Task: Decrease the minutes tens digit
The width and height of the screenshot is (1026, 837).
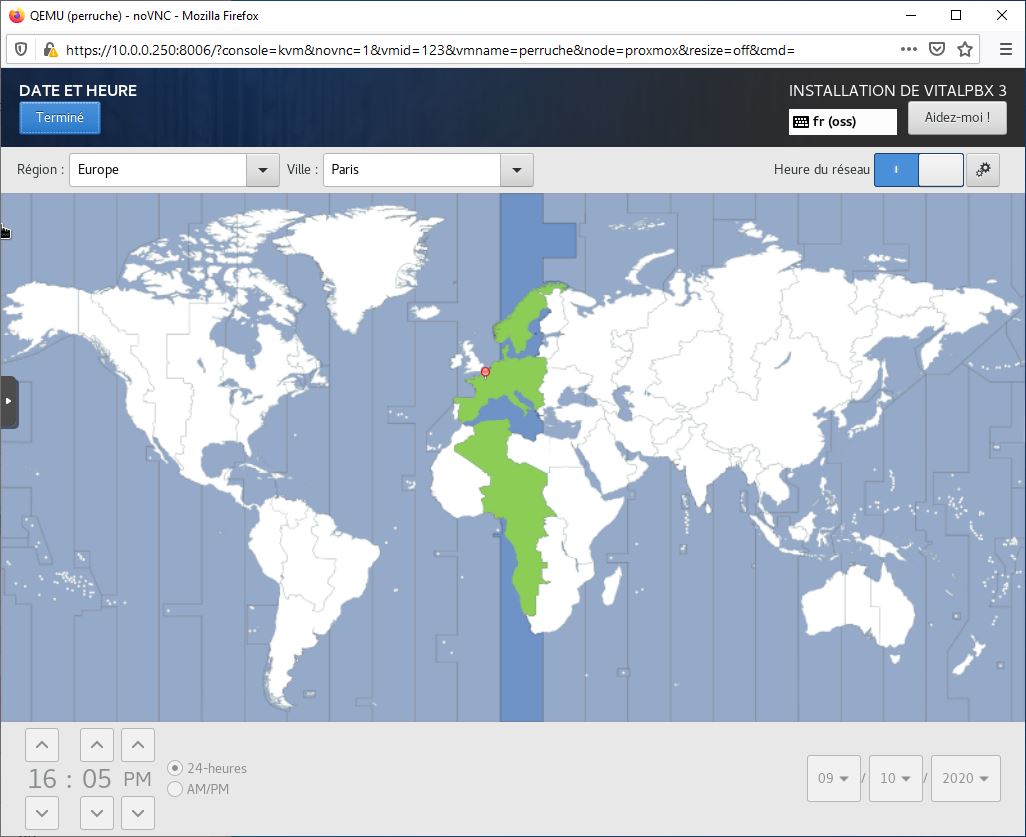Action: tap(96, 812)
